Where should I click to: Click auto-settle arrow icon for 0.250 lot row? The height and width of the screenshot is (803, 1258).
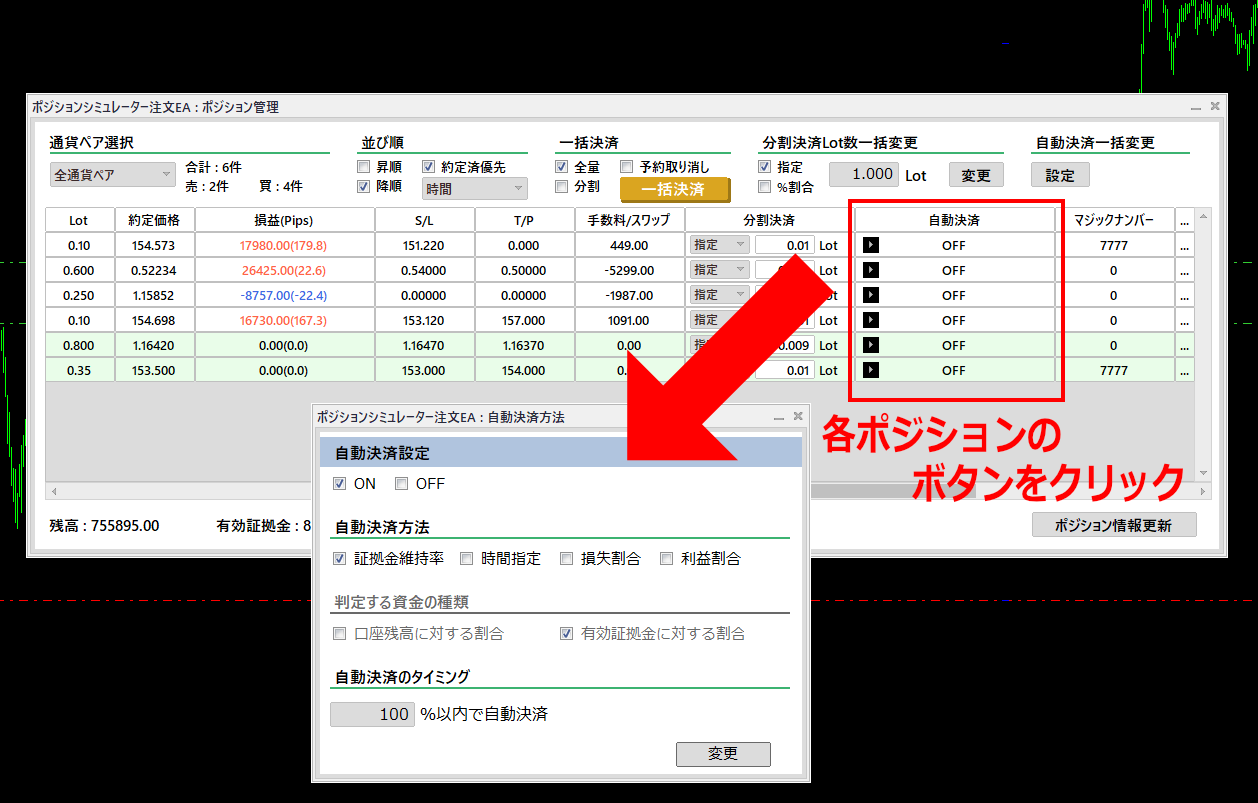tap(870, 295)
